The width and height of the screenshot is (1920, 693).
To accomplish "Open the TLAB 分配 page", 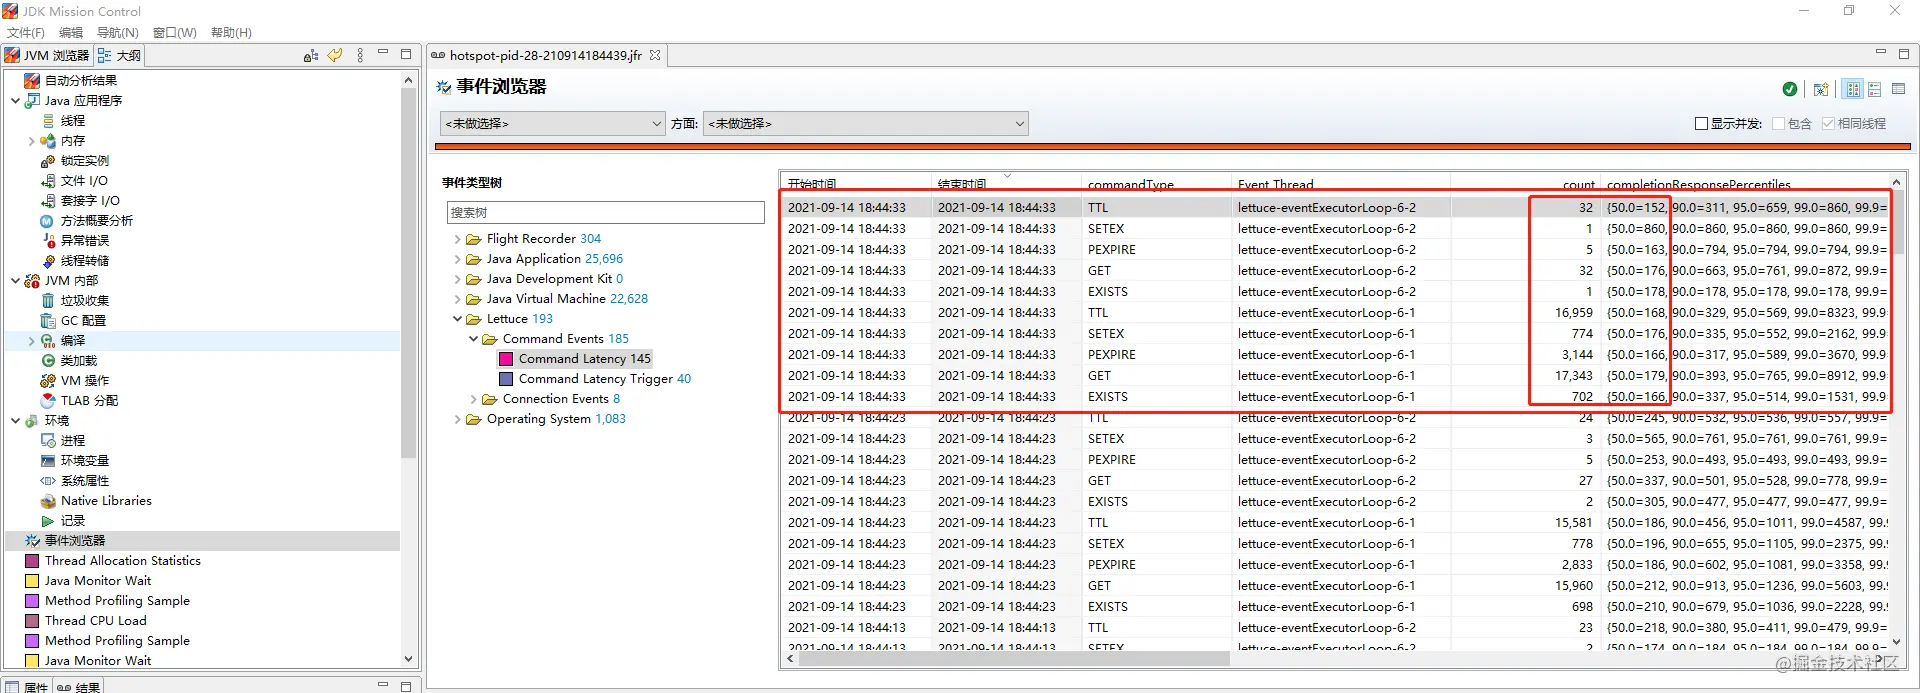I will 89,400.
